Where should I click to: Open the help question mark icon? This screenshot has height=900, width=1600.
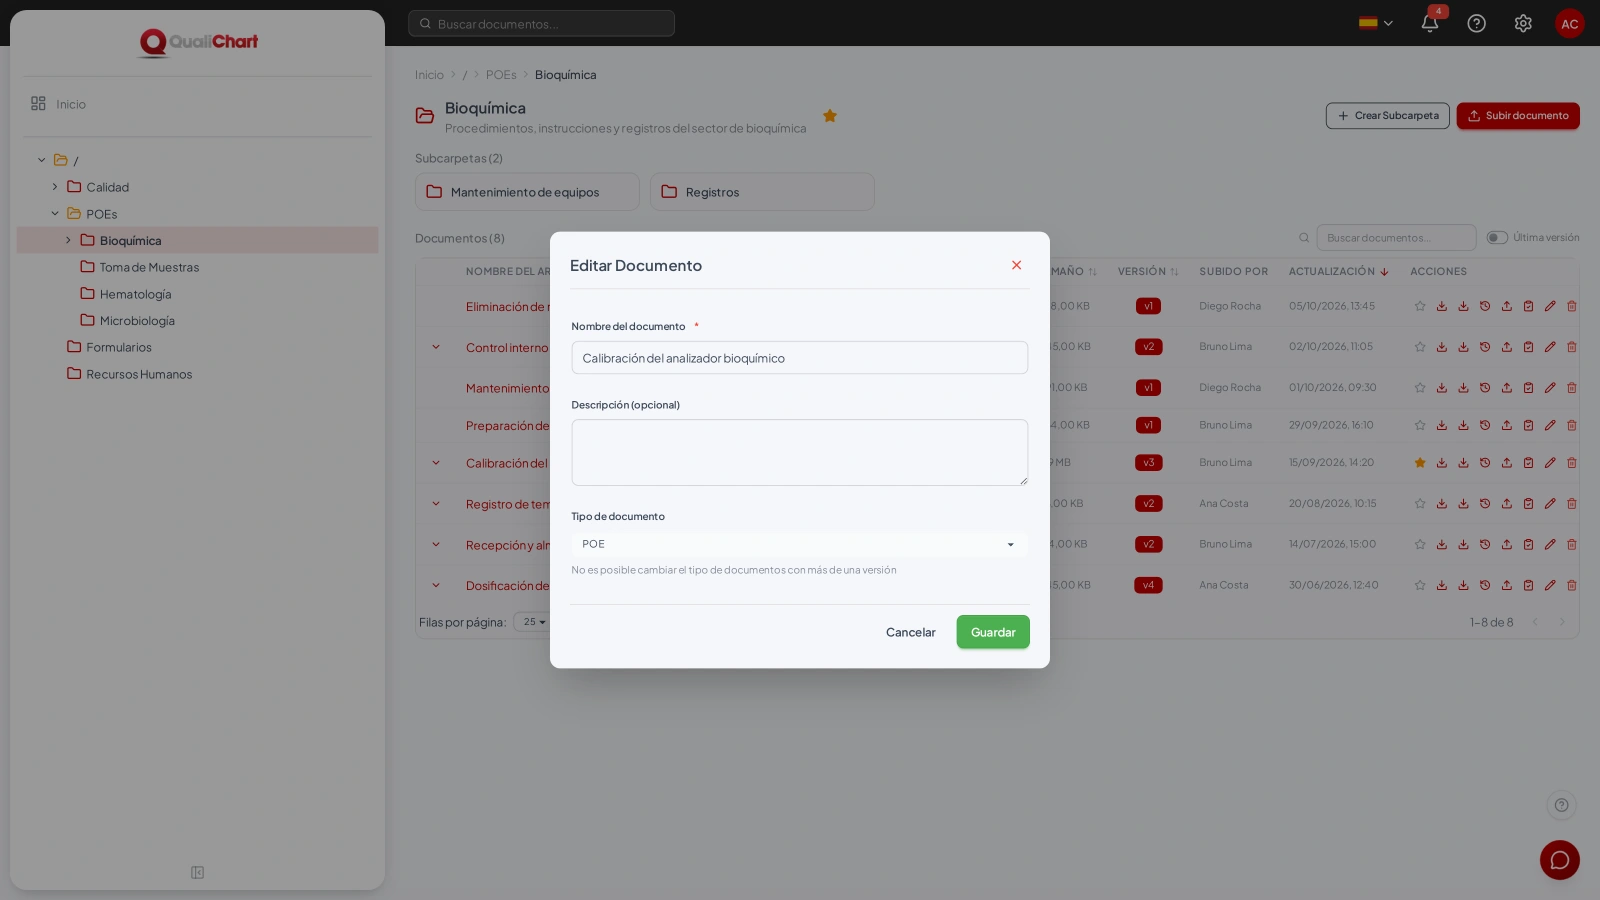pos(1476,23)
